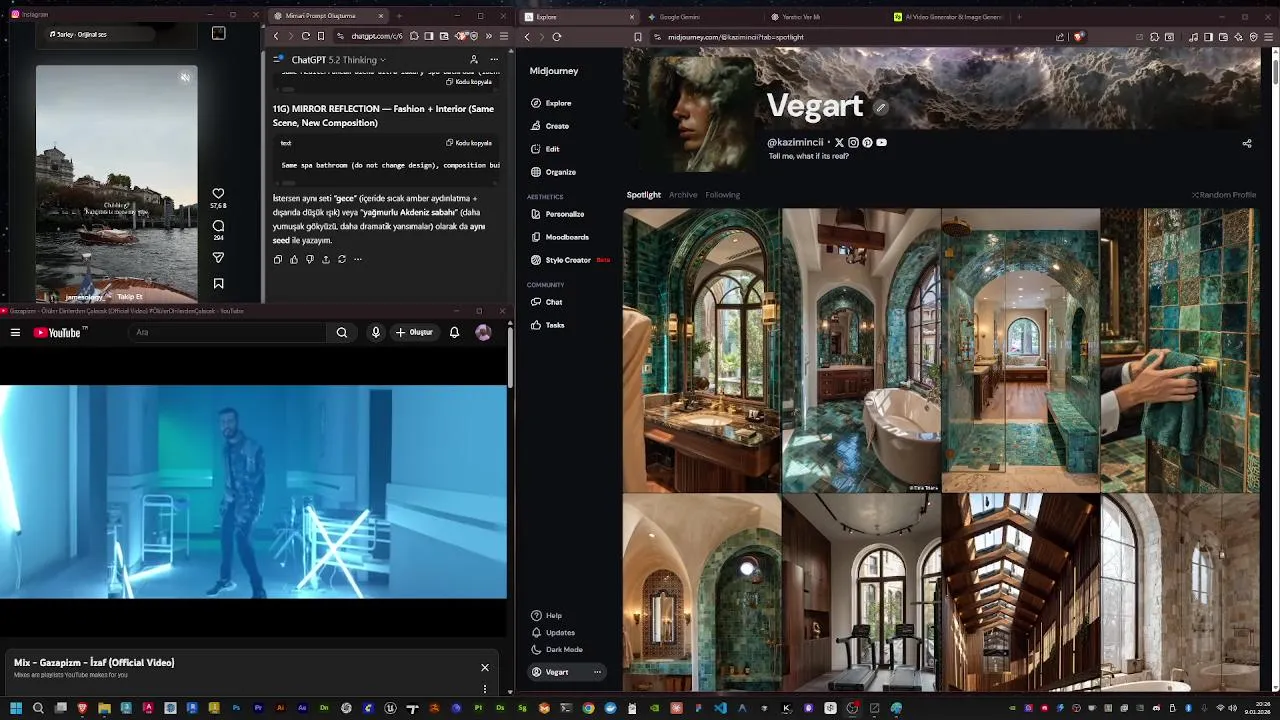The height and width of the screenshot is (720, 1280).
Task: Click Random Profile button
Action: 1224,195
